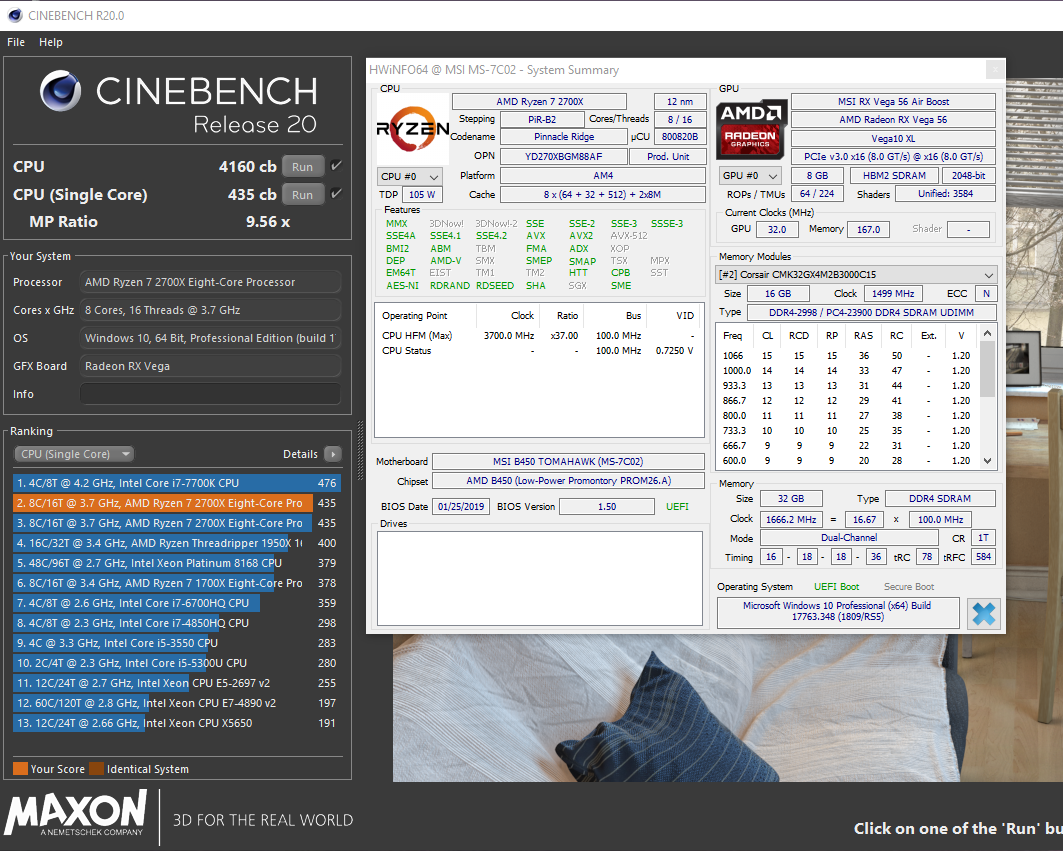This screenshot has height=851, width=1063.
Task: Select the Intel Core i7-7700K ranking row
Action: [x=176, y=483]
